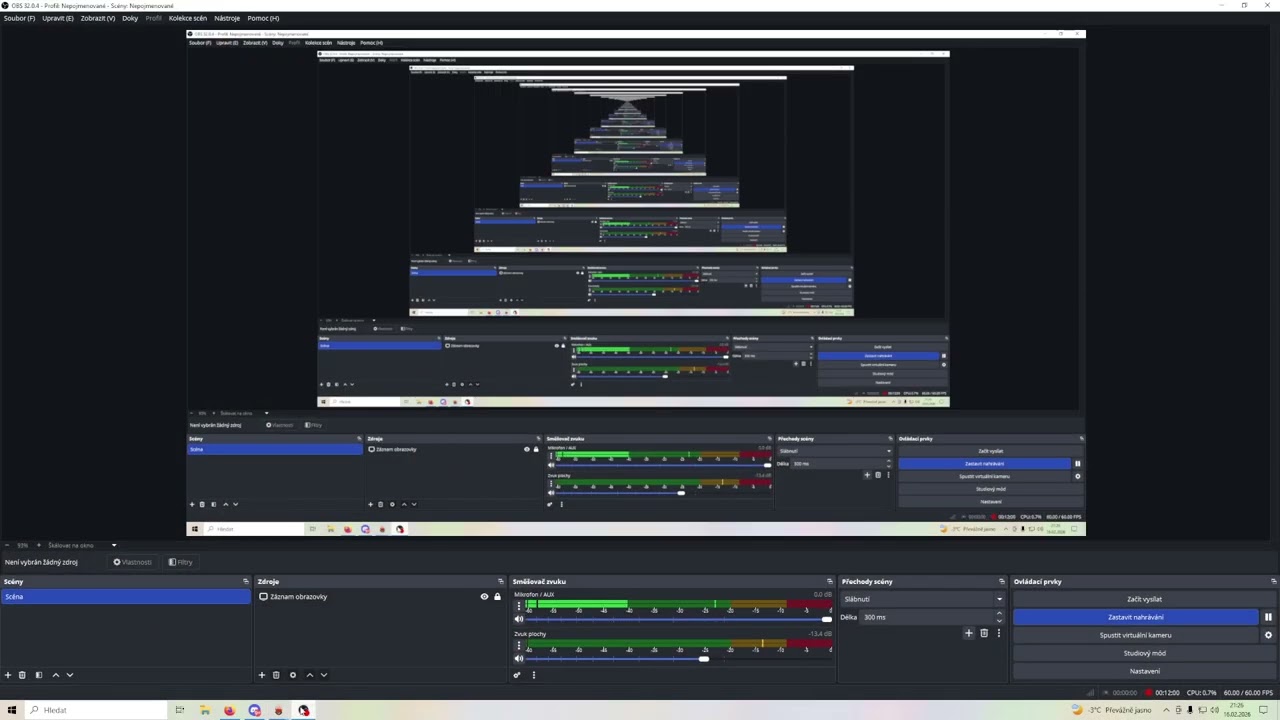Open Mikrofon / AUX three-dot options
Image resolution: width=1280 pixels, height=720 pixels.
pos(518,606)
